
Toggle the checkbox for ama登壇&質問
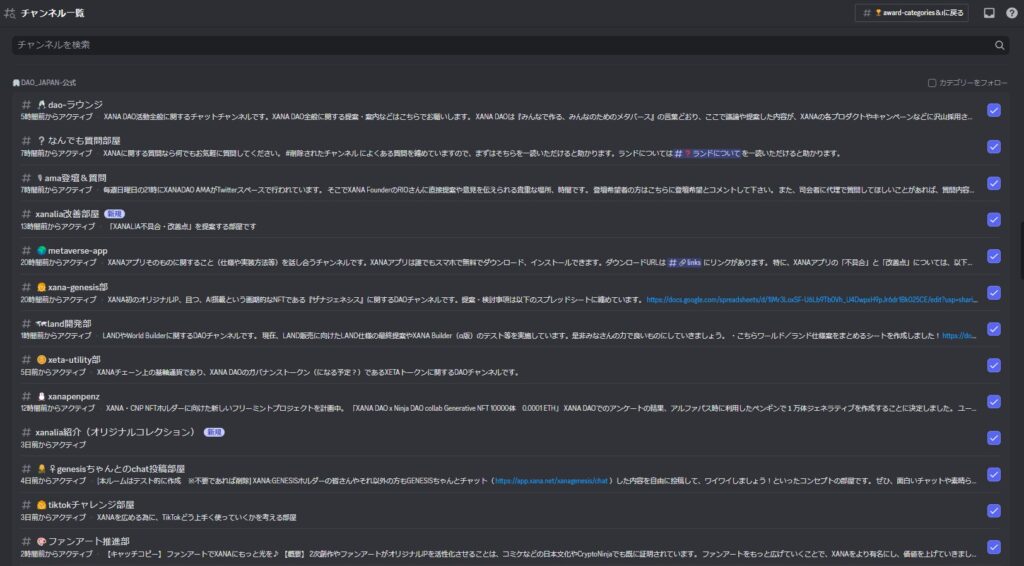tap(993, 183)
